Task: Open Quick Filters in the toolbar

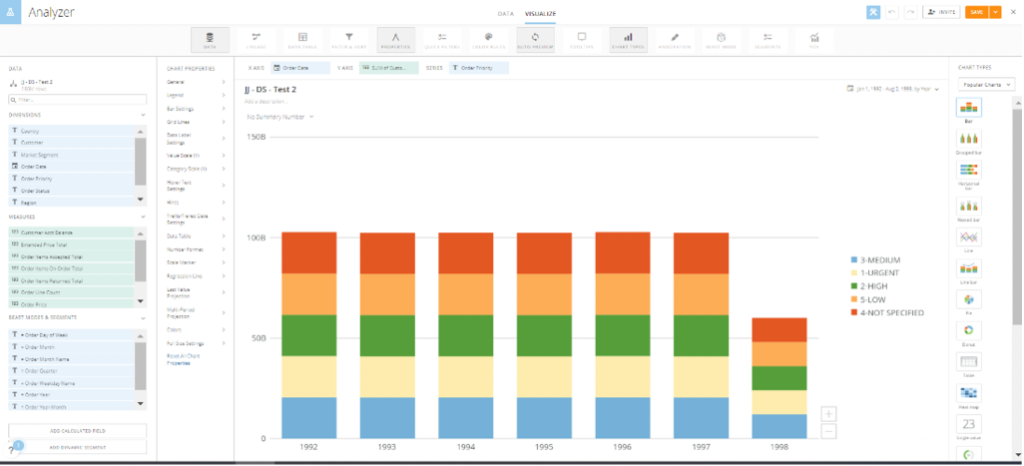Action: 442,40
